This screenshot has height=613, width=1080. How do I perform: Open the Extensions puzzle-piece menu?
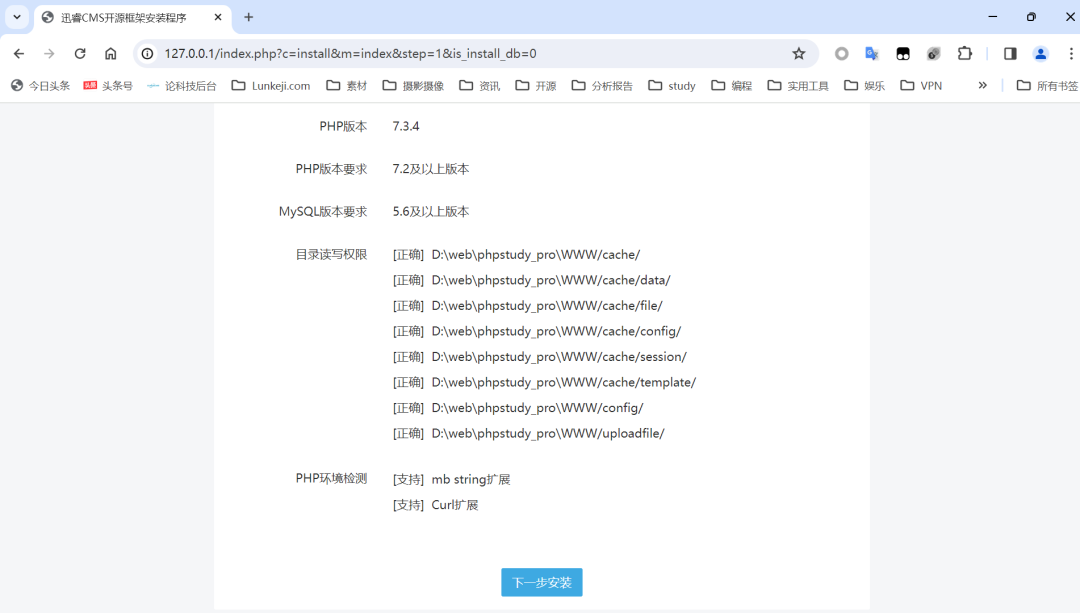[964, 54]
